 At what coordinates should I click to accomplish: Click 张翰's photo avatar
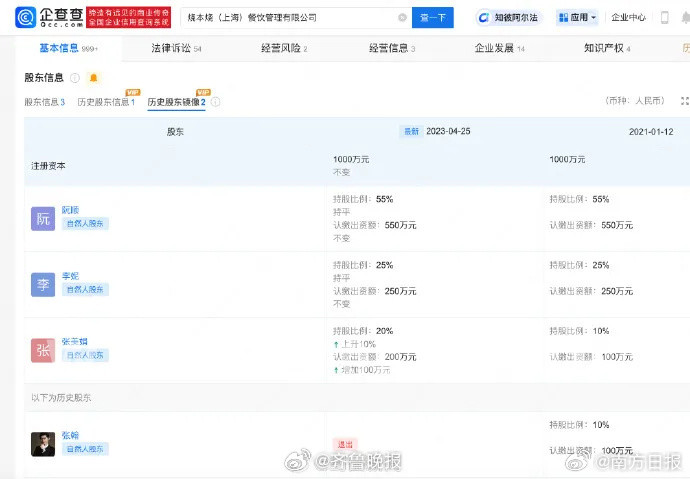click(x=43, y=444)
